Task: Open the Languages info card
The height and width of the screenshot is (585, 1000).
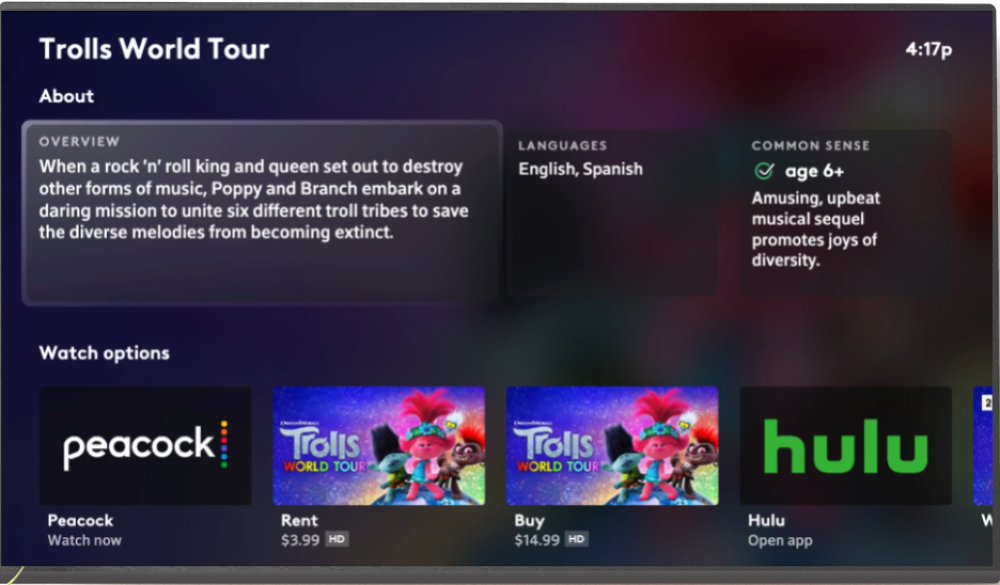Action: (611, 212)
